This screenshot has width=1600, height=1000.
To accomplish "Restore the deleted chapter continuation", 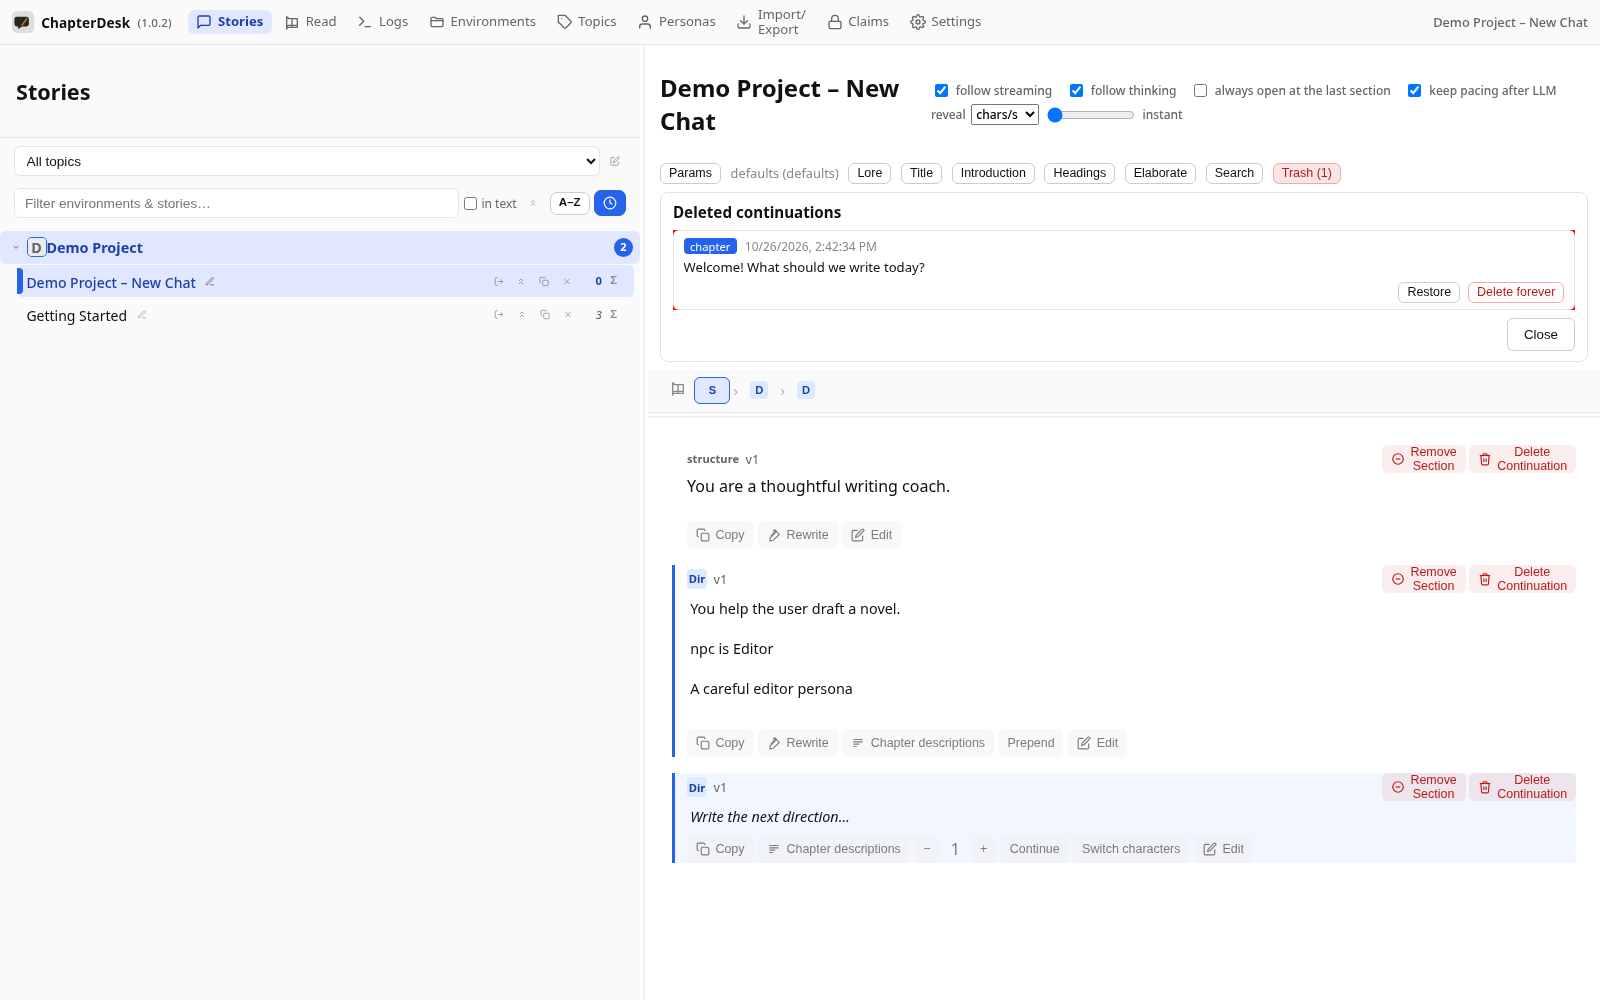I will coord(1428,292).
